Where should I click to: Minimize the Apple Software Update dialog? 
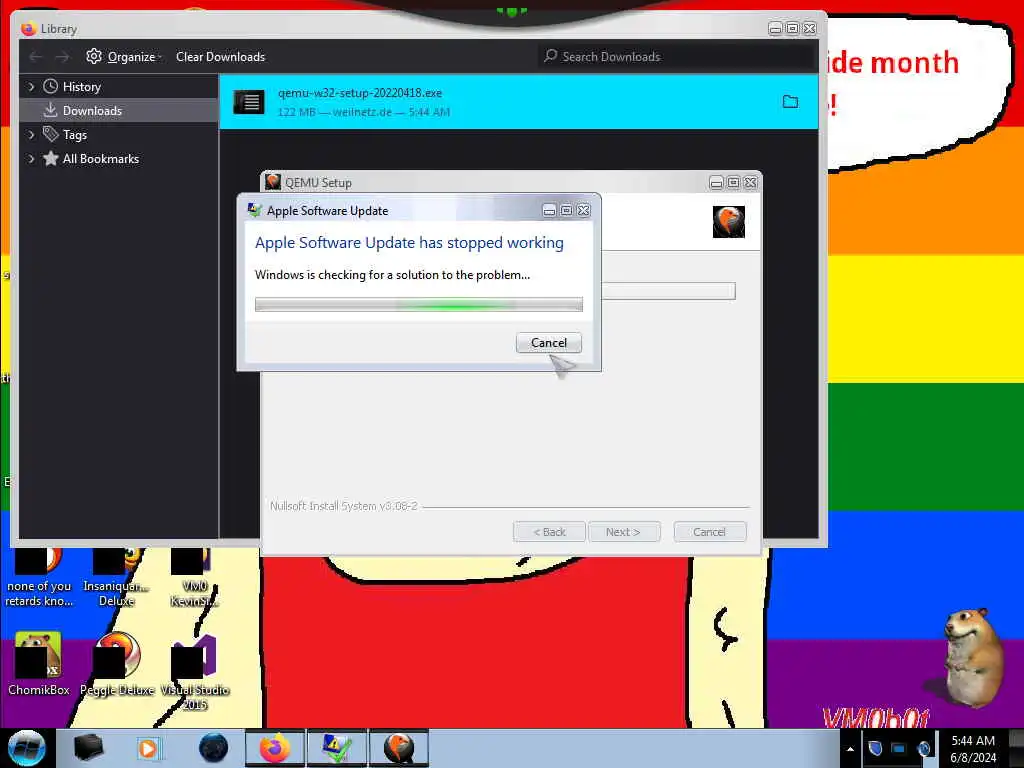click(x=549, y=210)
